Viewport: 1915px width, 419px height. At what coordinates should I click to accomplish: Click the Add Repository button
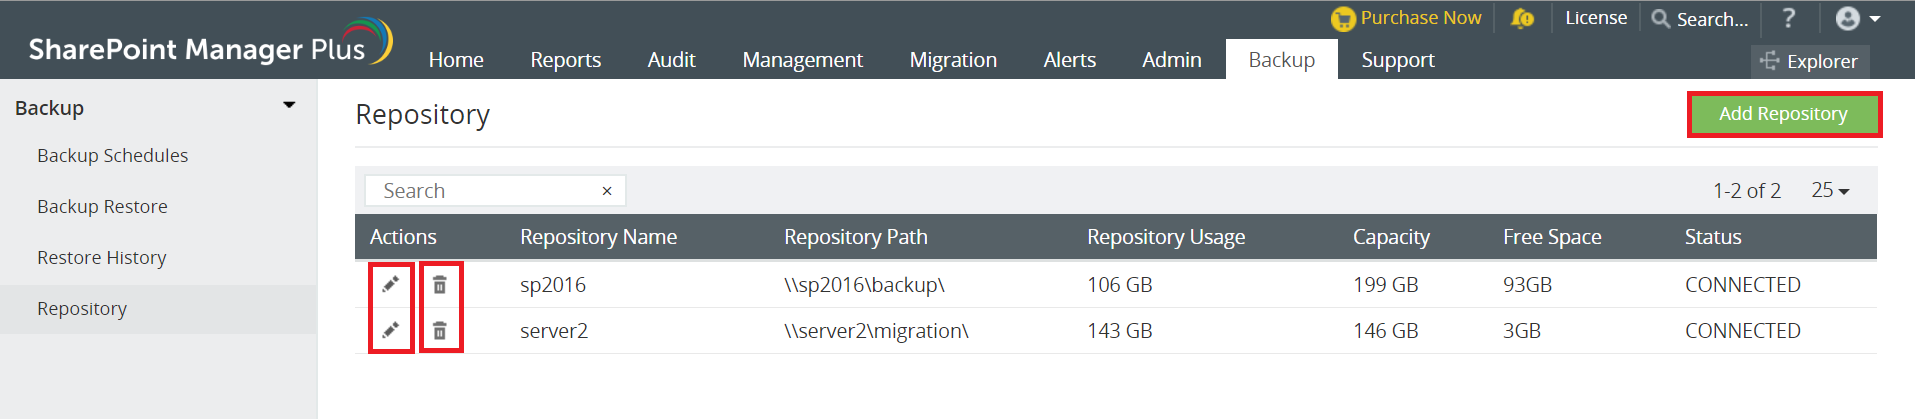point(1783,114)
